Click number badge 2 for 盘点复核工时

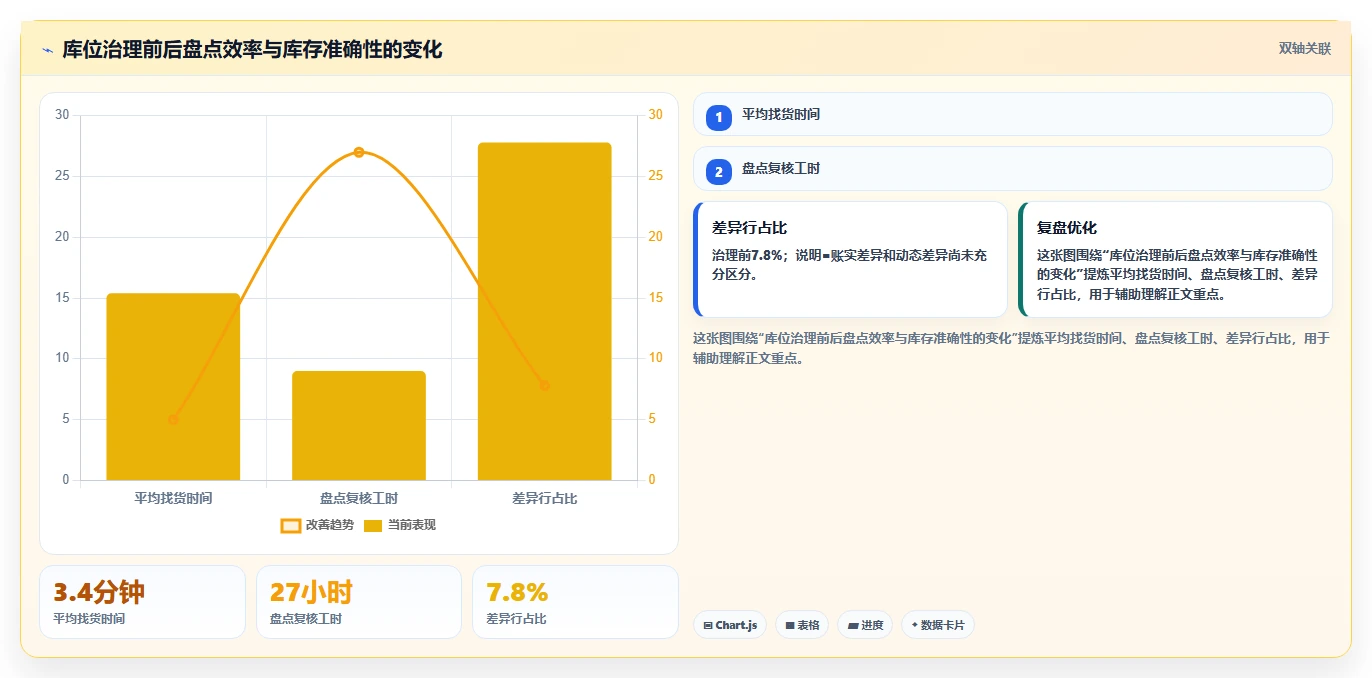point(718,172)
